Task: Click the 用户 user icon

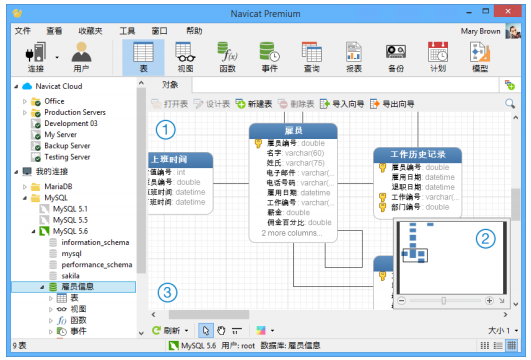Action: (81, 52)
